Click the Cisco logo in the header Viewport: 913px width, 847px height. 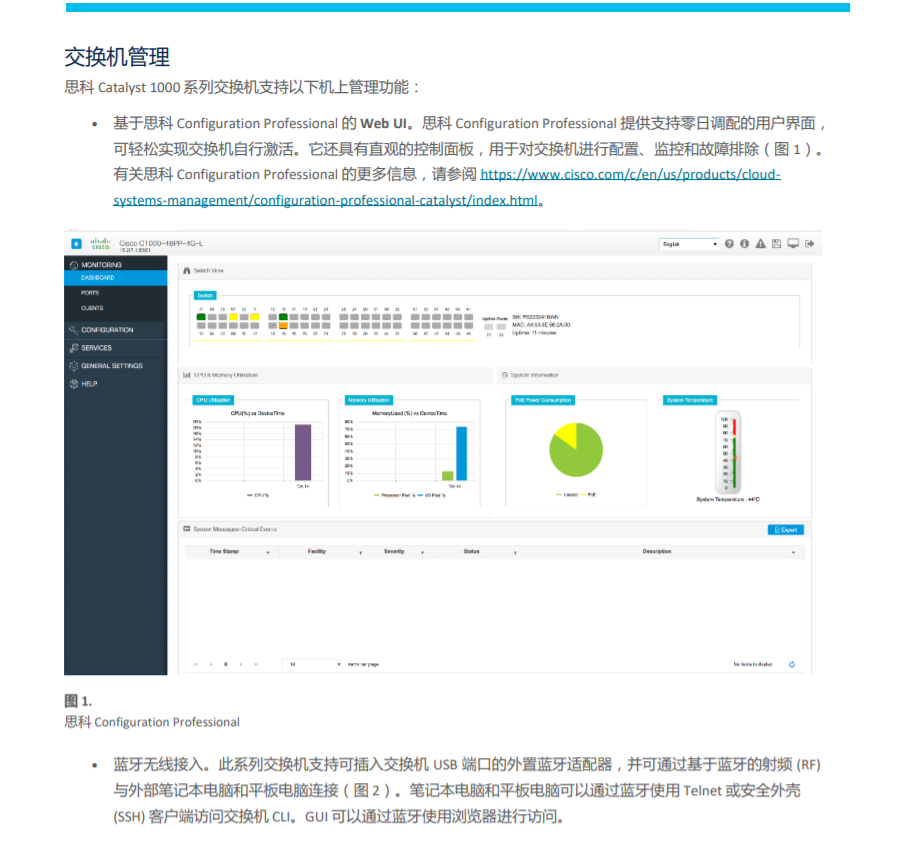(x=100, y=244)
